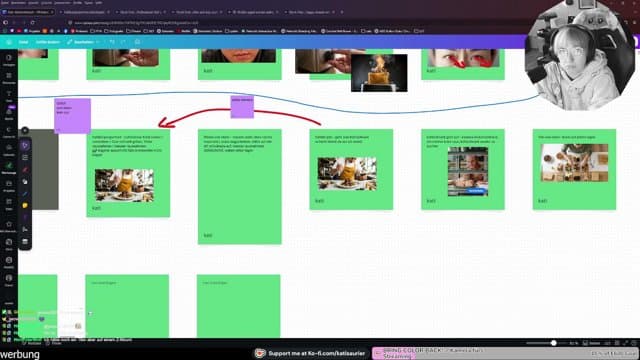Open the Firefox Bearbeiten menu

coord(18,2)
